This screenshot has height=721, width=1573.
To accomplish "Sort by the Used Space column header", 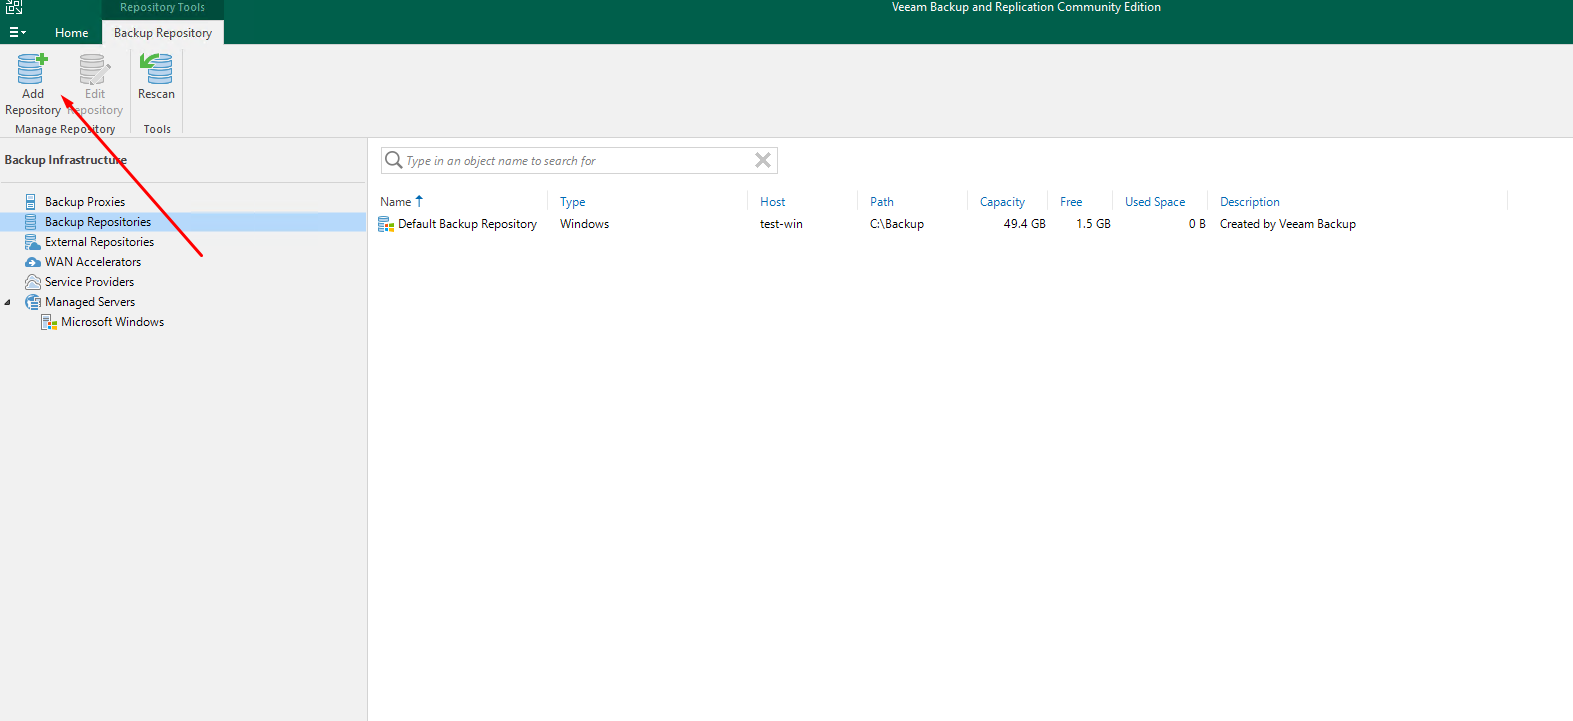I will coord(1154,202).
